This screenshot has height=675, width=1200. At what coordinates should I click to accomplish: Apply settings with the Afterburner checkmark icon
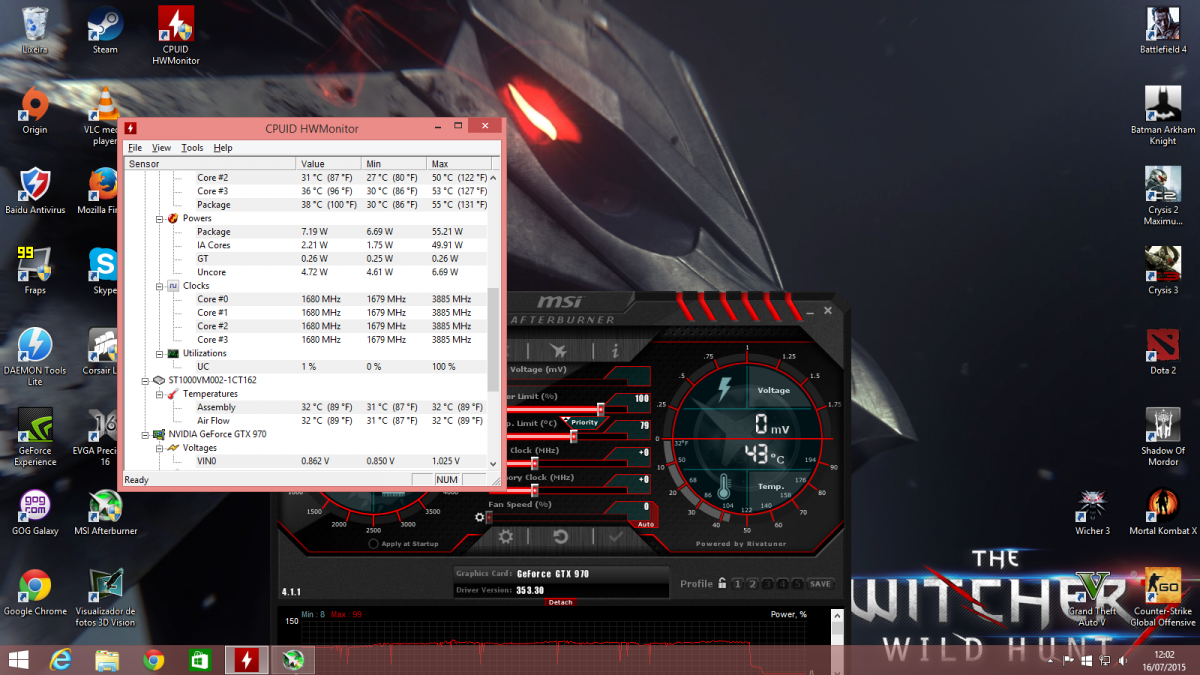coord(614,536)
